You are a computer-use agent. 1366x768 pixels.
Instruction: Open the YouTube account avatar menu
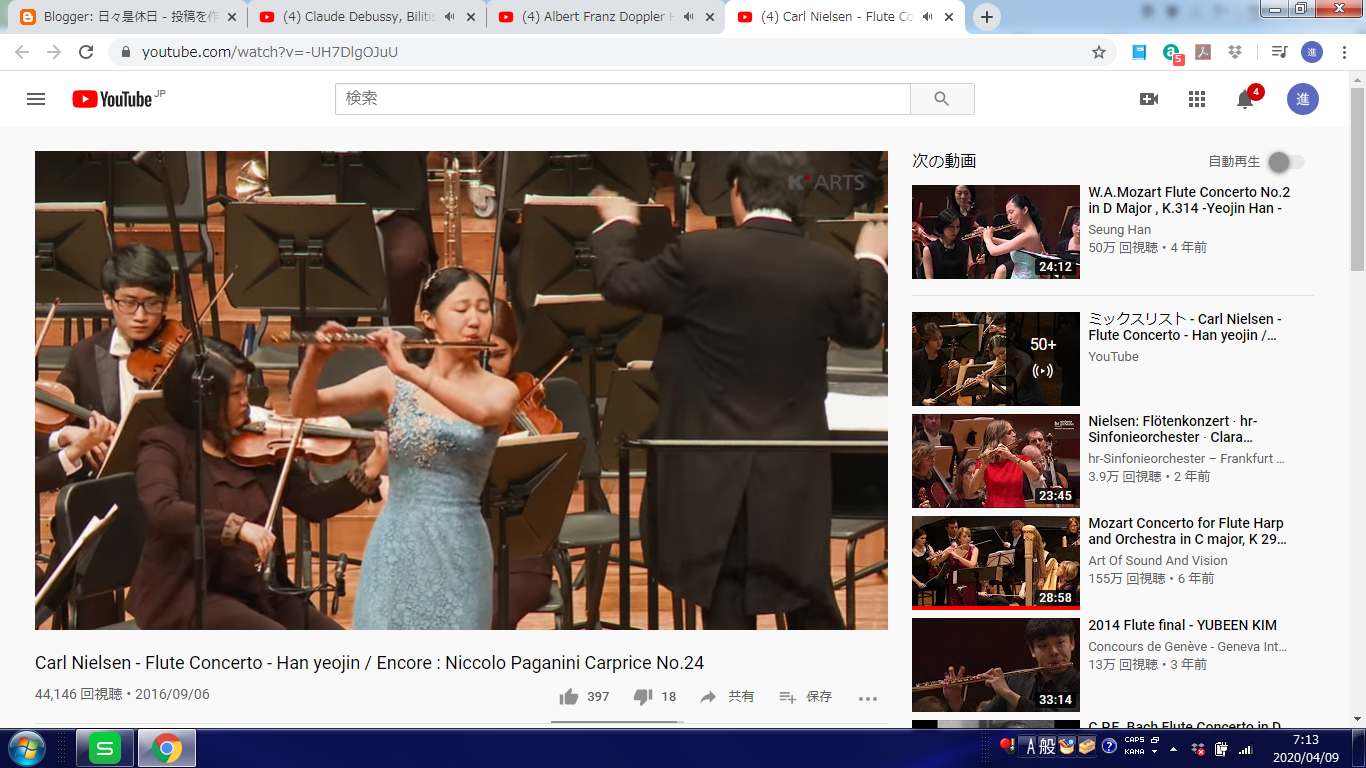coord(1303,99)
